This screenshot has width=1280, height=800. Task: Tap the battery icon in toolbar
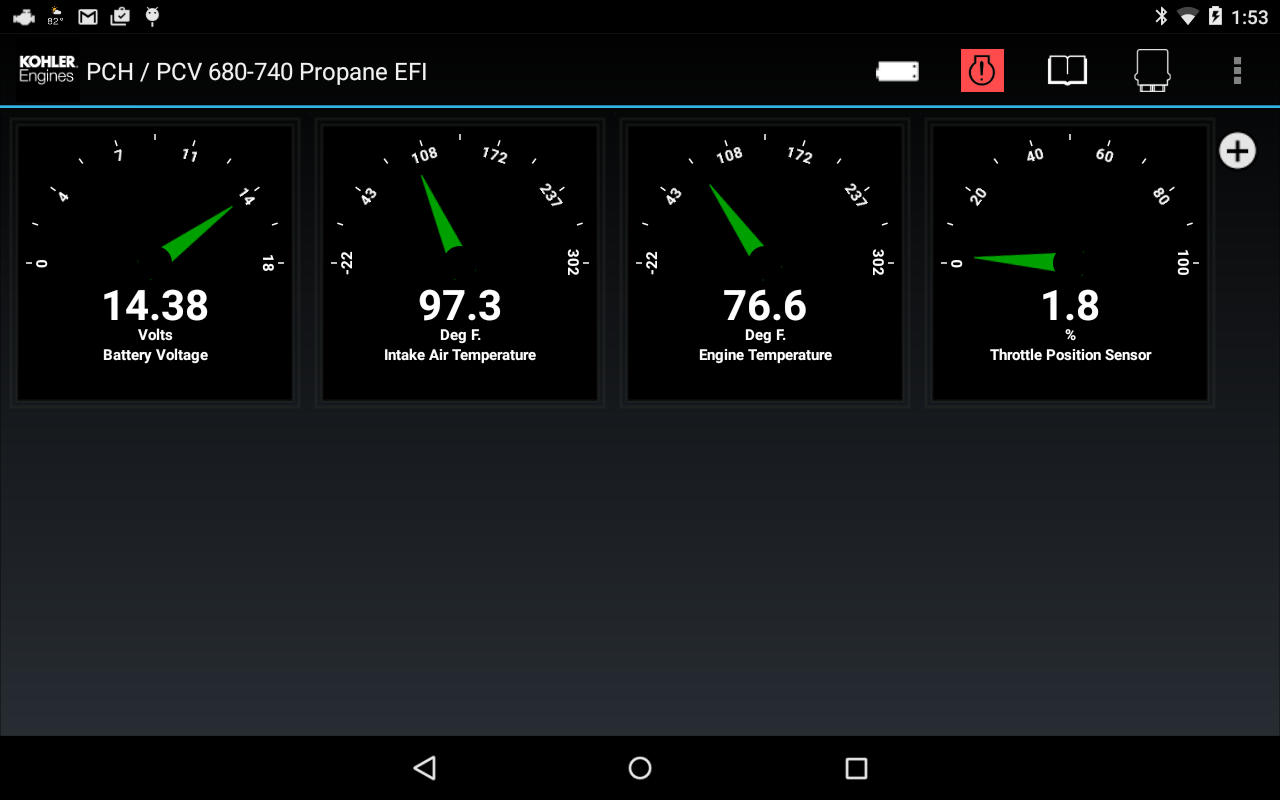897,71
